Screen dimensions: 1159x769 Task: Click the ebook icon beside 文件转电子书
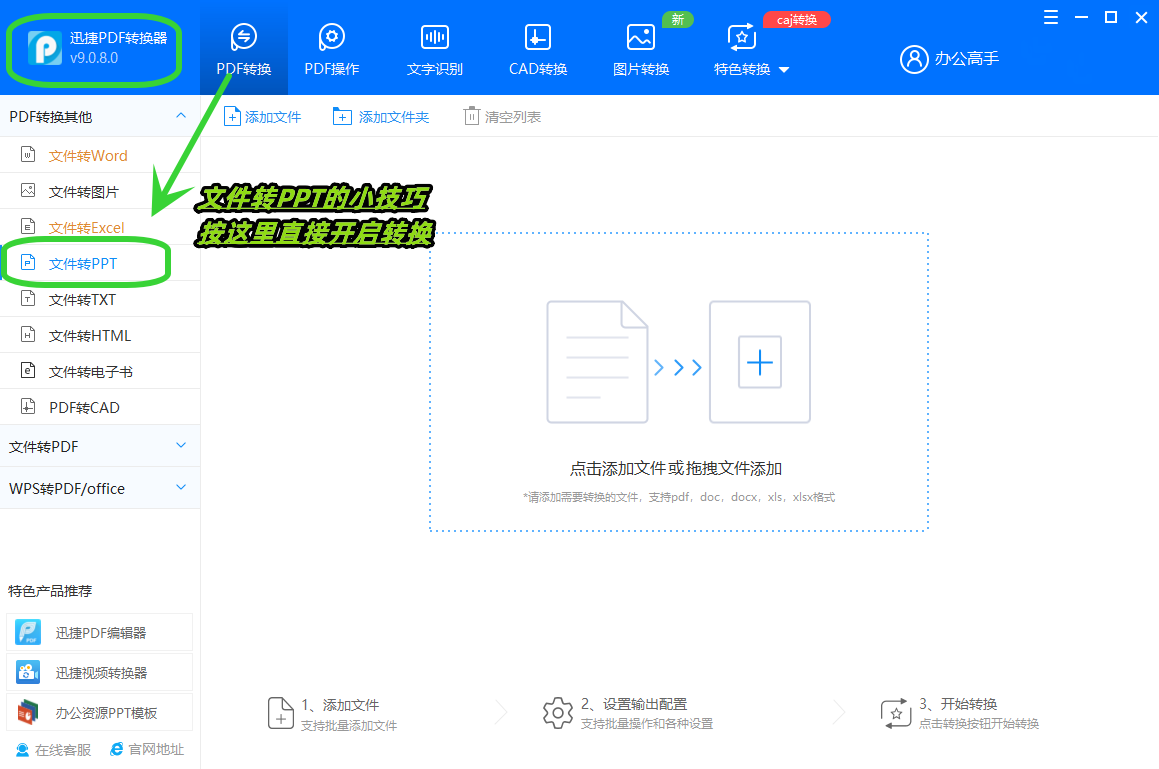tap(28, 370)
